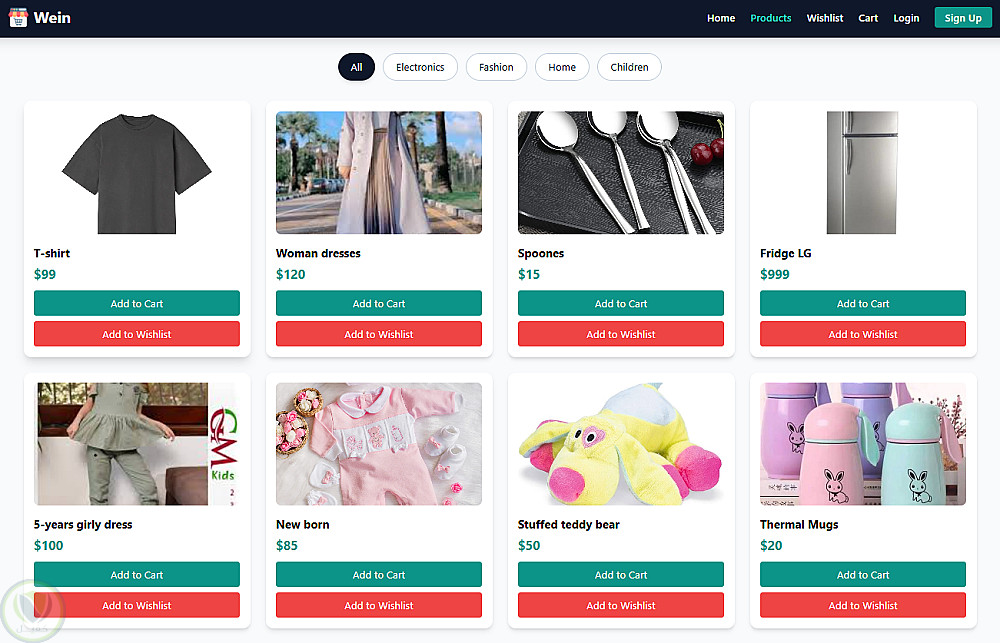Add Fridge LG to cart
Screen dimensions: 1000x643
click(863, 303)
